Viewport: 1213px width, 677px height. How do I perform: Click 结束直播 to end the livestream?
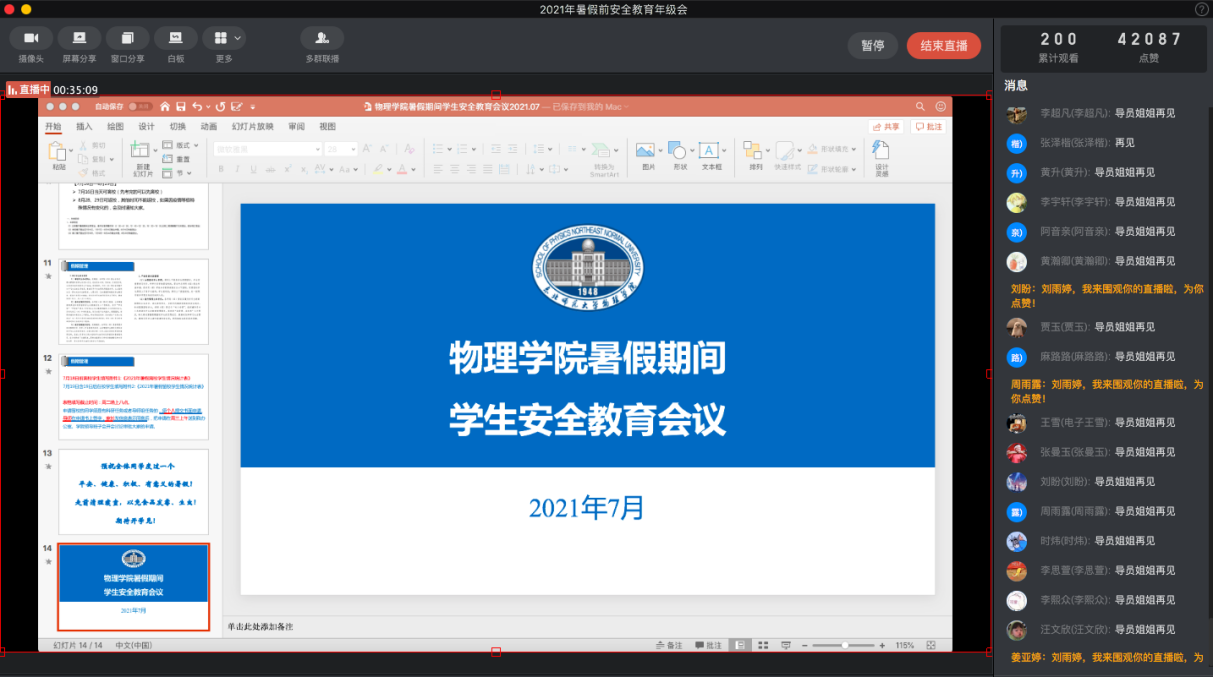click(943, 46)
